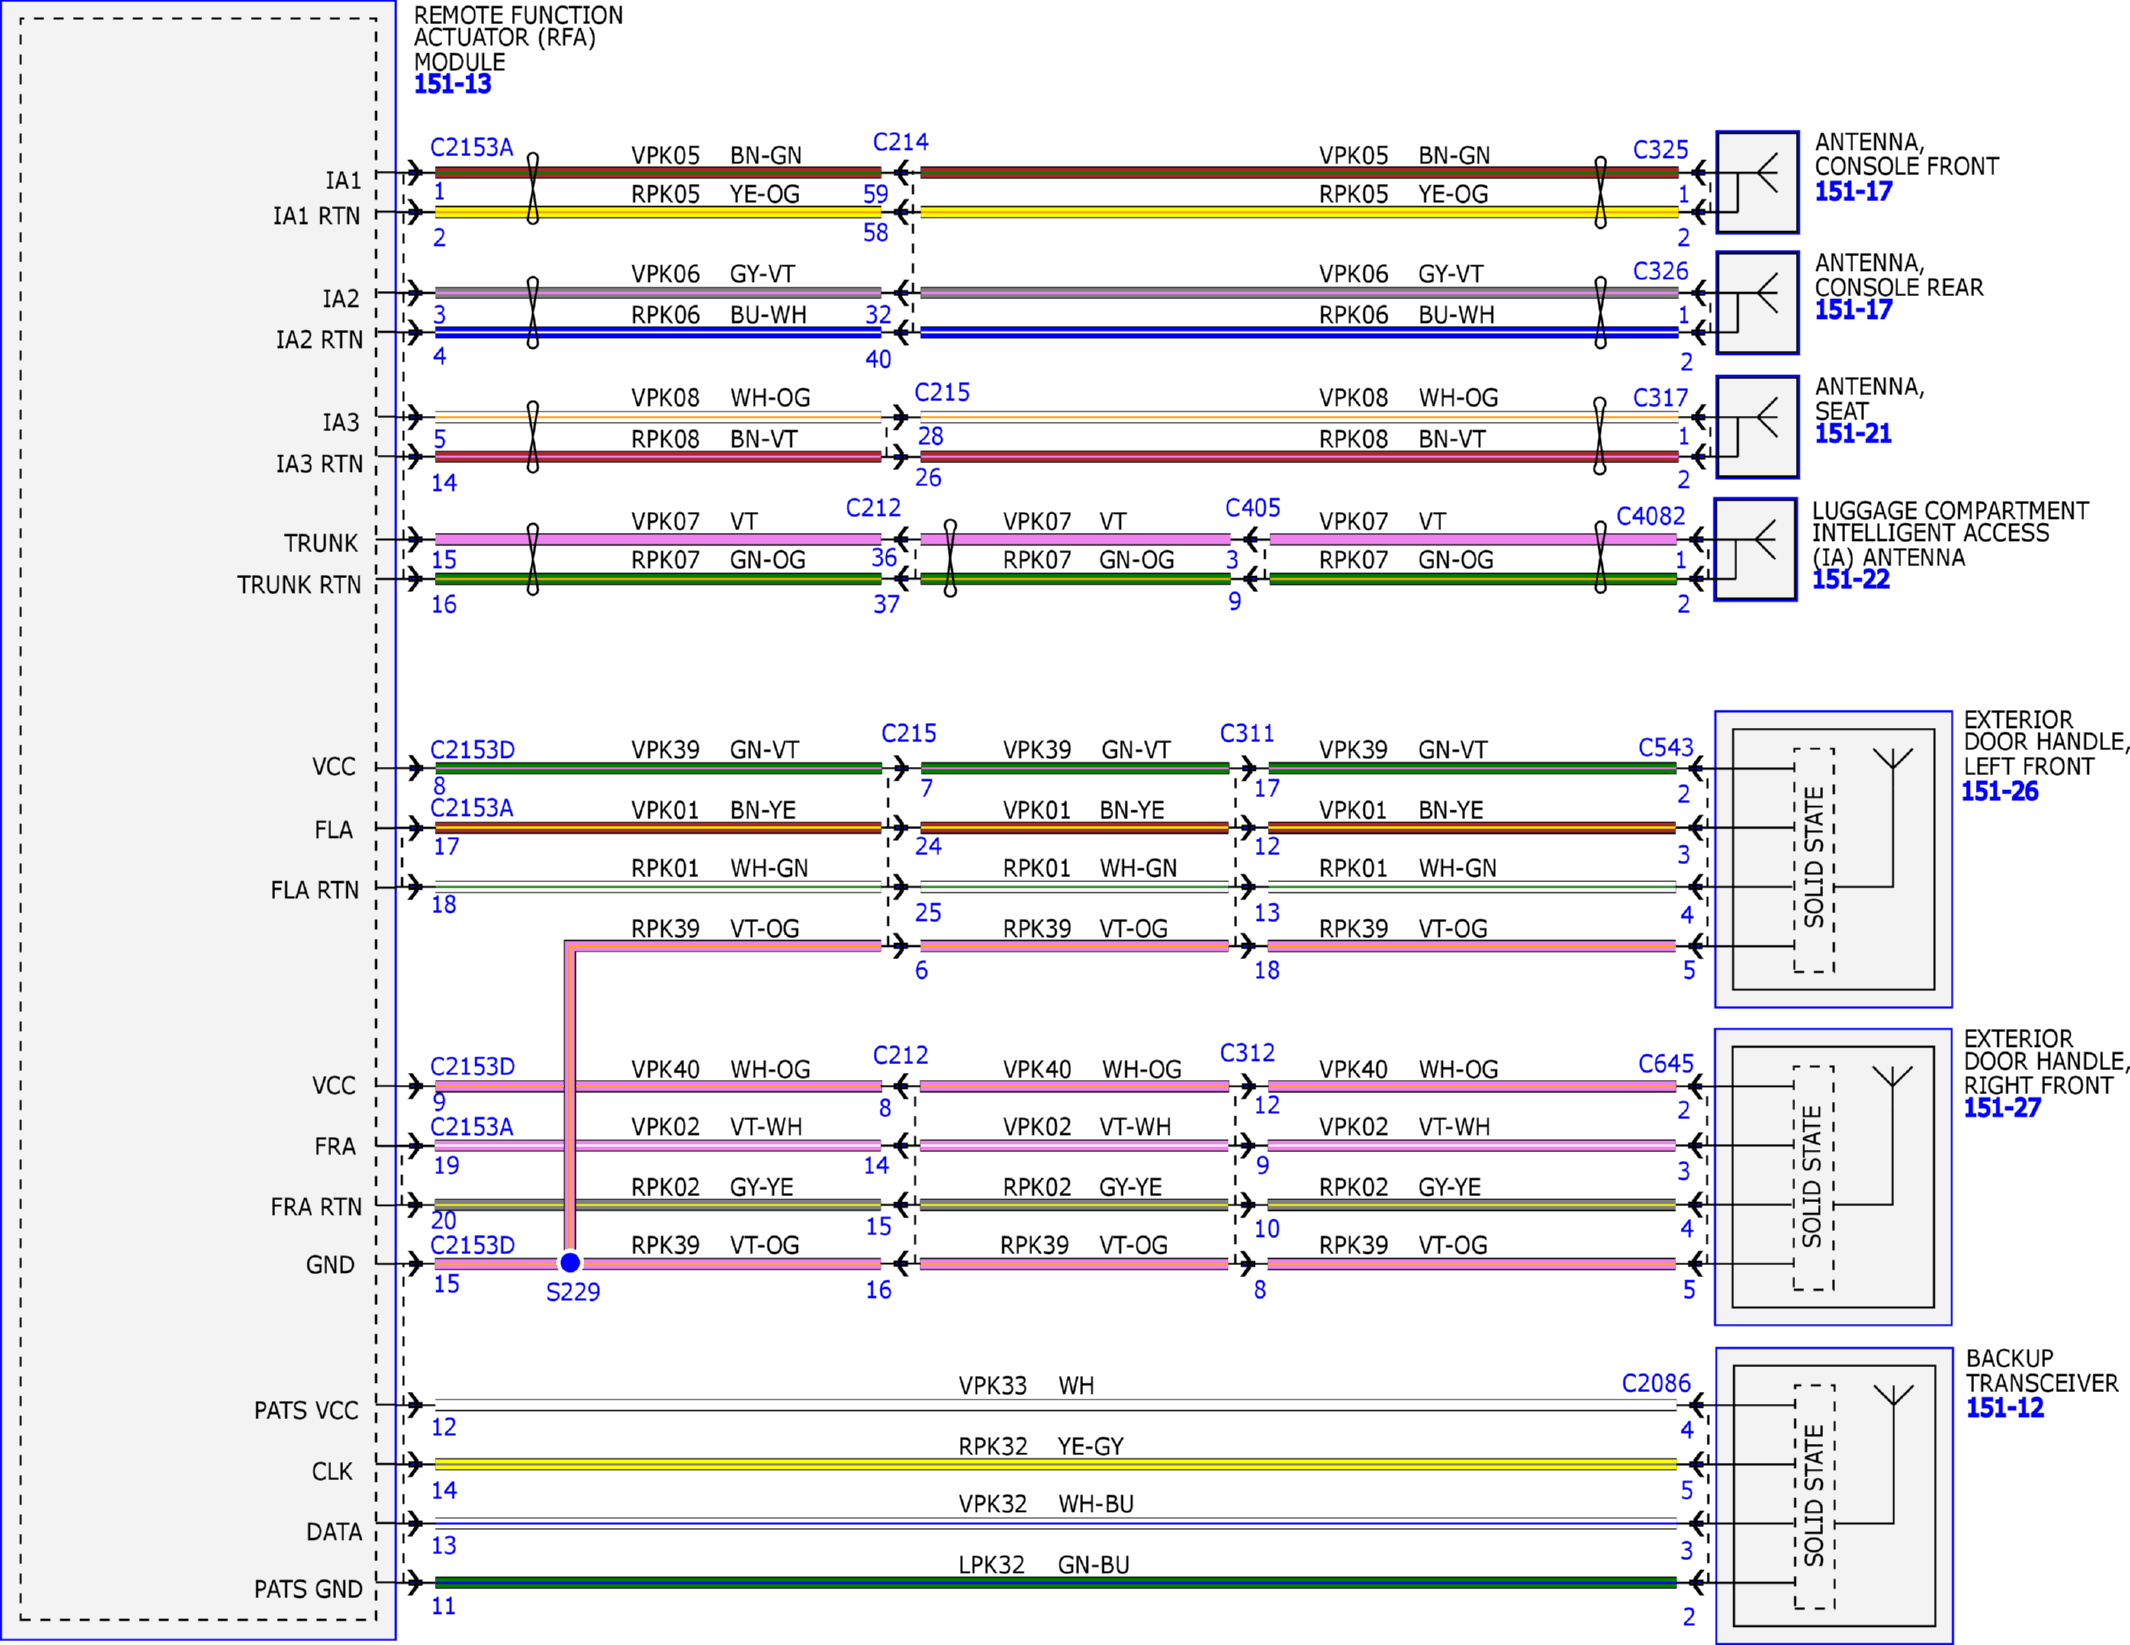Click the FRA RTN pin label
Screen dimensions: 2130x1645
click(x=316, y=1207)
